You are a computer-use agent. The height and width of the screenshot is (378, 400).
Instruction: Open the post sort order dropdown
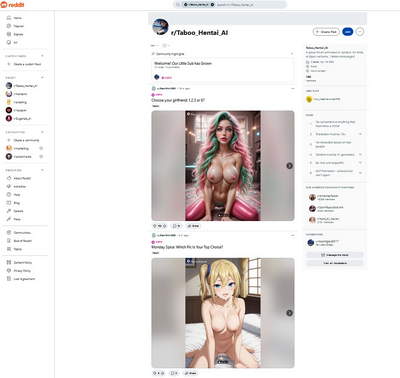pos(155,45)
